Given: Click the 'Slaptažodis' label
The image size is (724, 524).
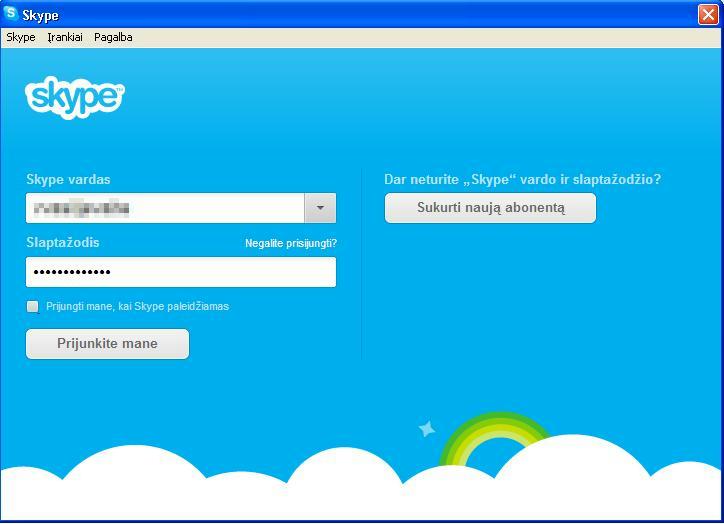Looking at the screenshot, I should pos(63,243).
